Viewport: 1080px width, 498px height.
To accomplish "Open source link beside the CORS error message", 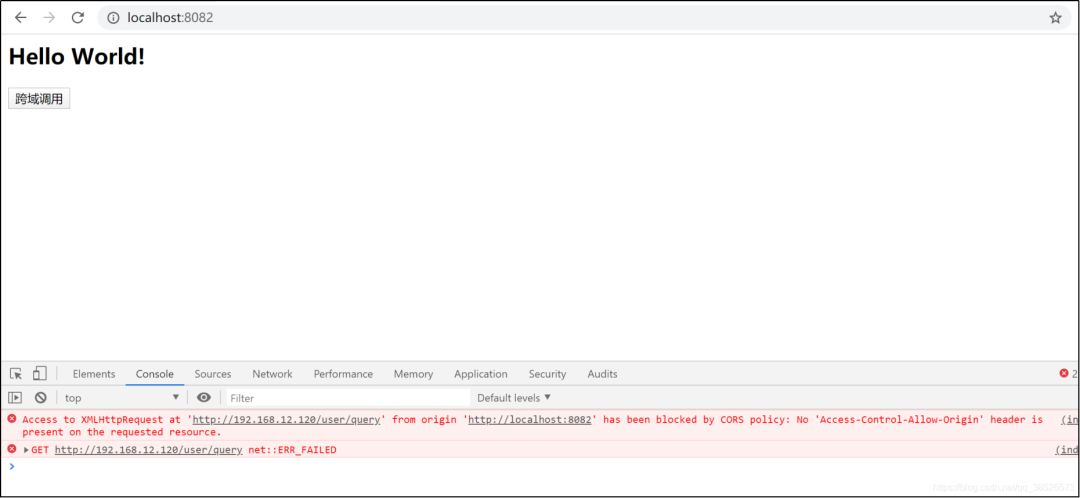I will [x=1070, y=419].
